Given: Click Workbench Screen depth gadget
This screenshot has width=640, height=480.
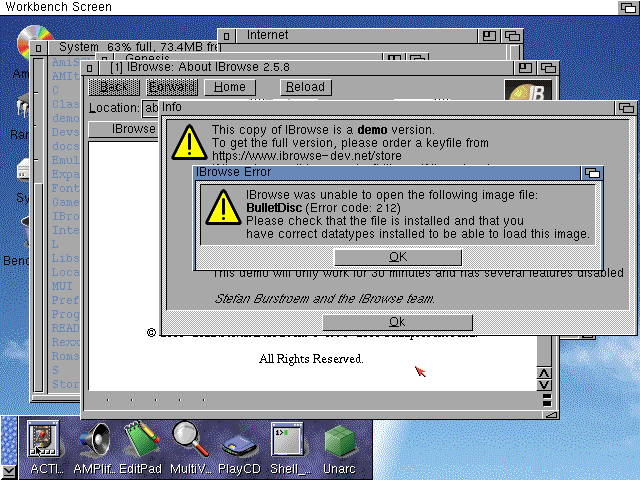Looking at the screenshot, I should click(x=629, y=7).
